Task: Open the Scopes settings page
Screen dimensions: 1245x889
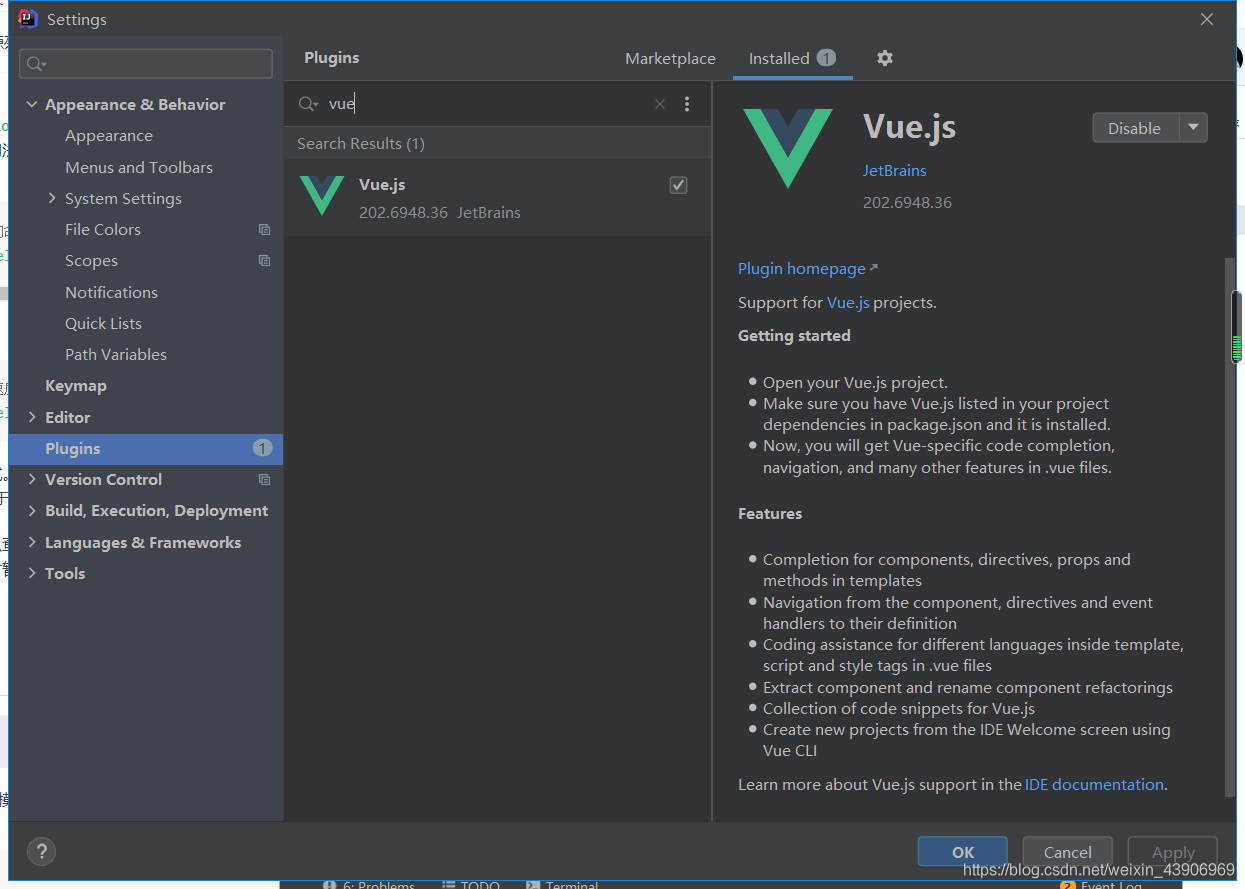Action: pos(91,261)
